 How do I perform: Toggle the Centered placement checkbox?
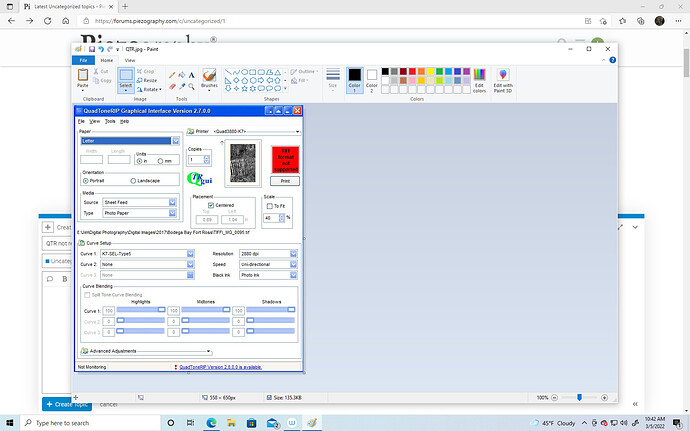click(x=211, y=205)
